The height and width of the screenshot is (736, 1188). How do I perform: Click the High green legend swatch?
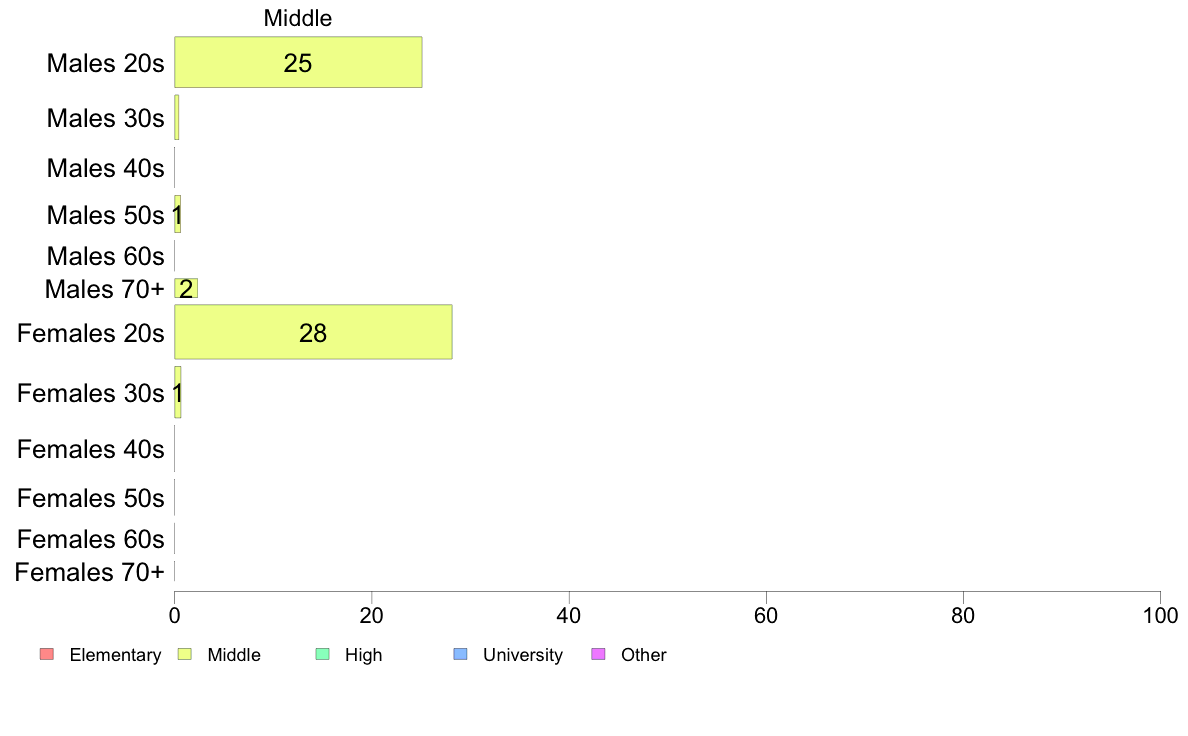pos(322,654)
